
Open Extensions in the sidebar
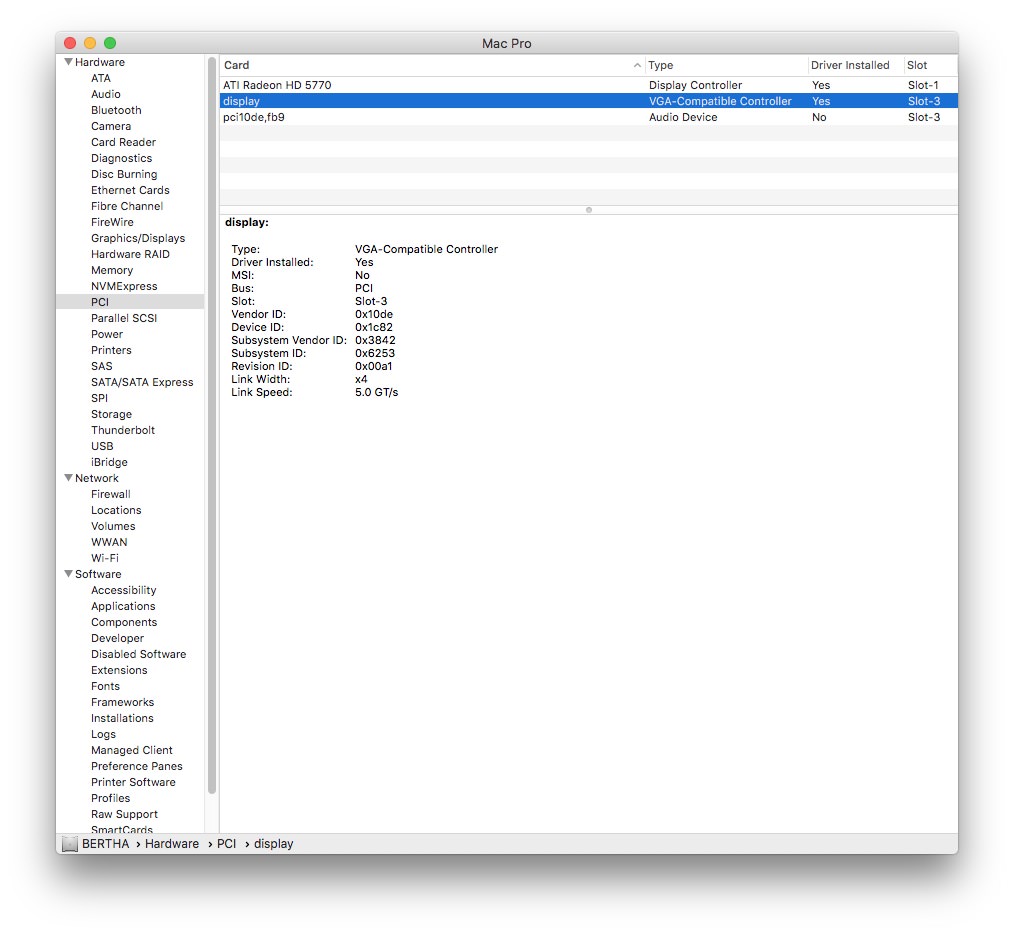(x=119, y=670)
